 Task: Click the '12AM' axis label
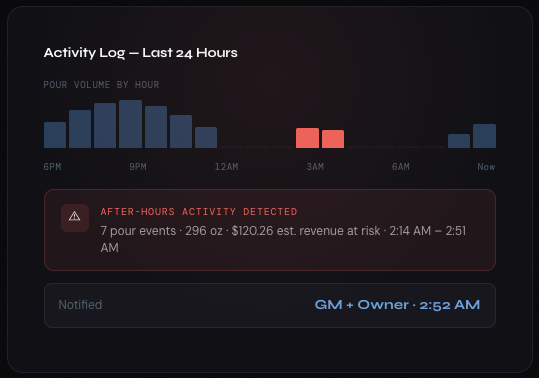pos(226,167)
